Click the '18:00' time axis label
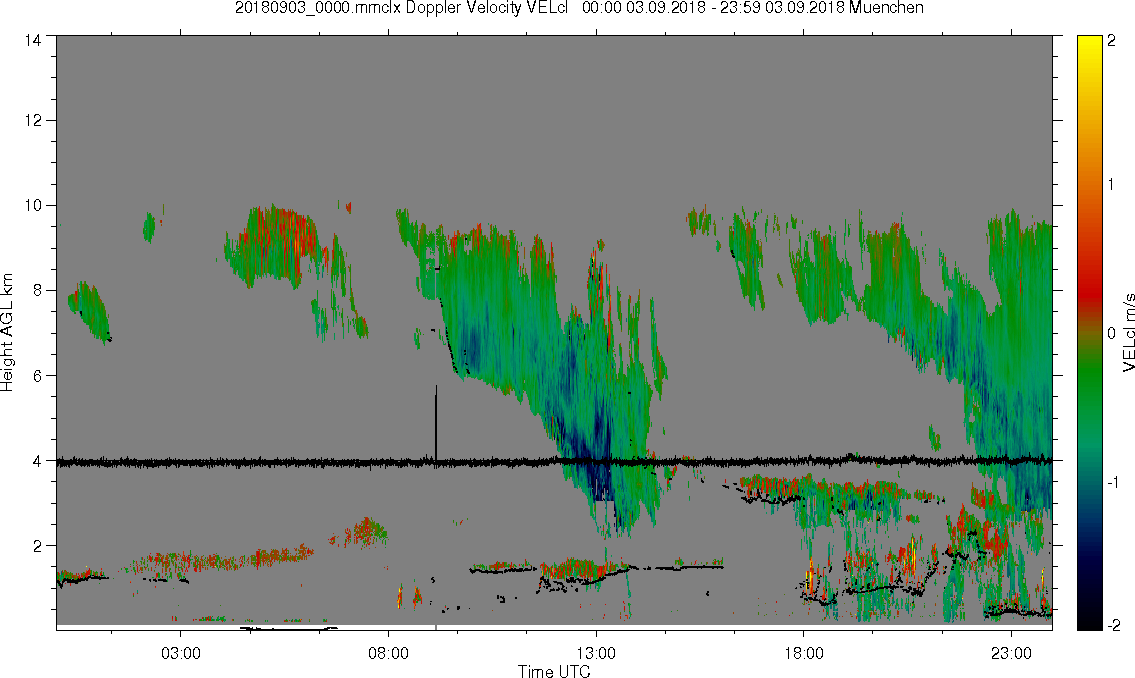Viewport: 1135px width, 678px height. pyautogui.click(x=804, y=654)
